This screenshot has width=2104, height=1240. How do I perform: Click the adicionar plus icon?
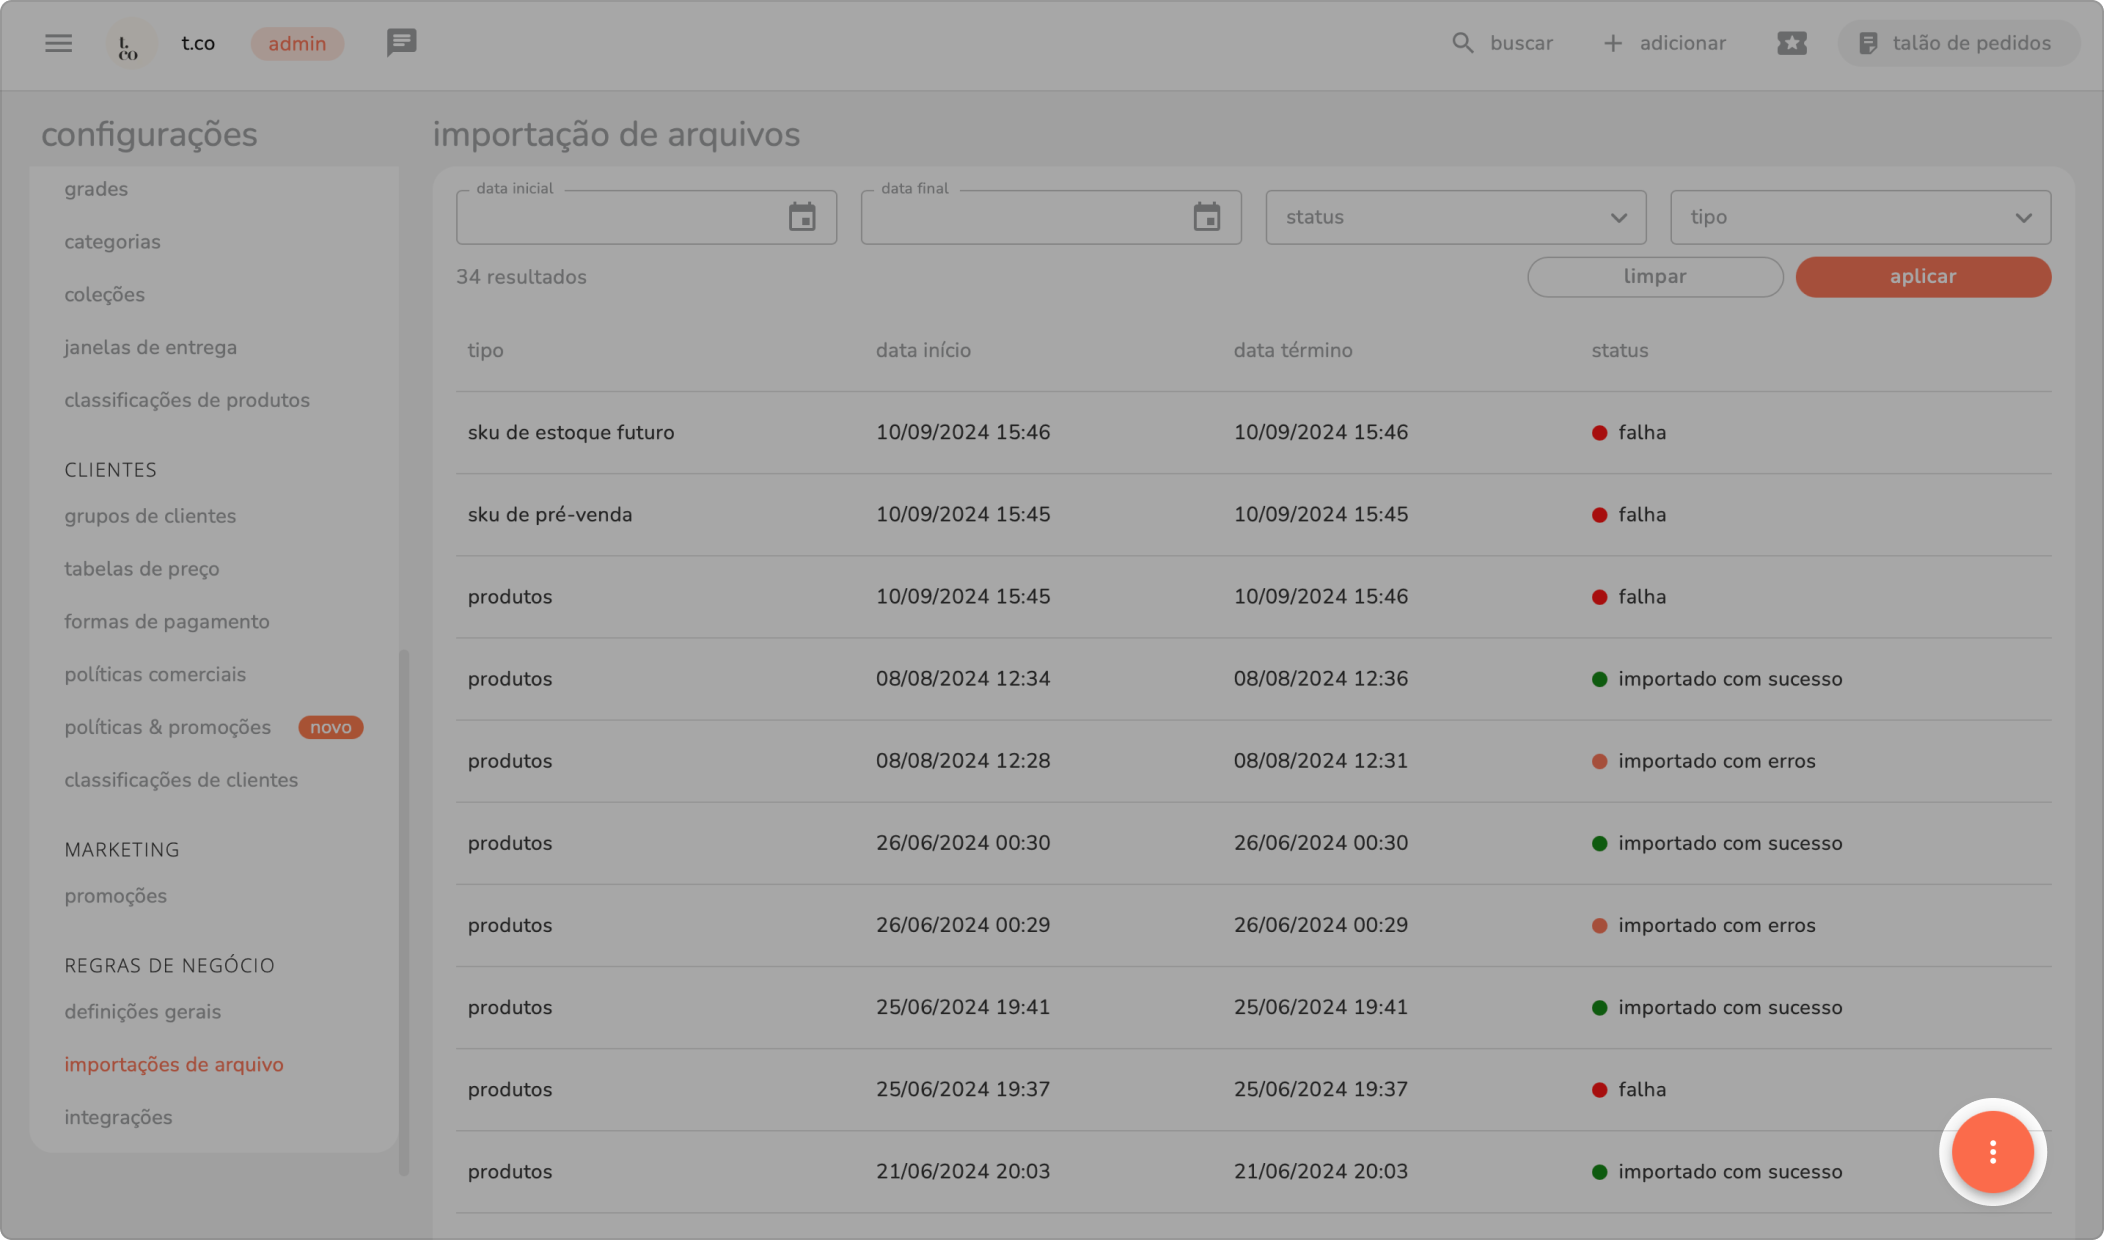tap(1612, 43)
